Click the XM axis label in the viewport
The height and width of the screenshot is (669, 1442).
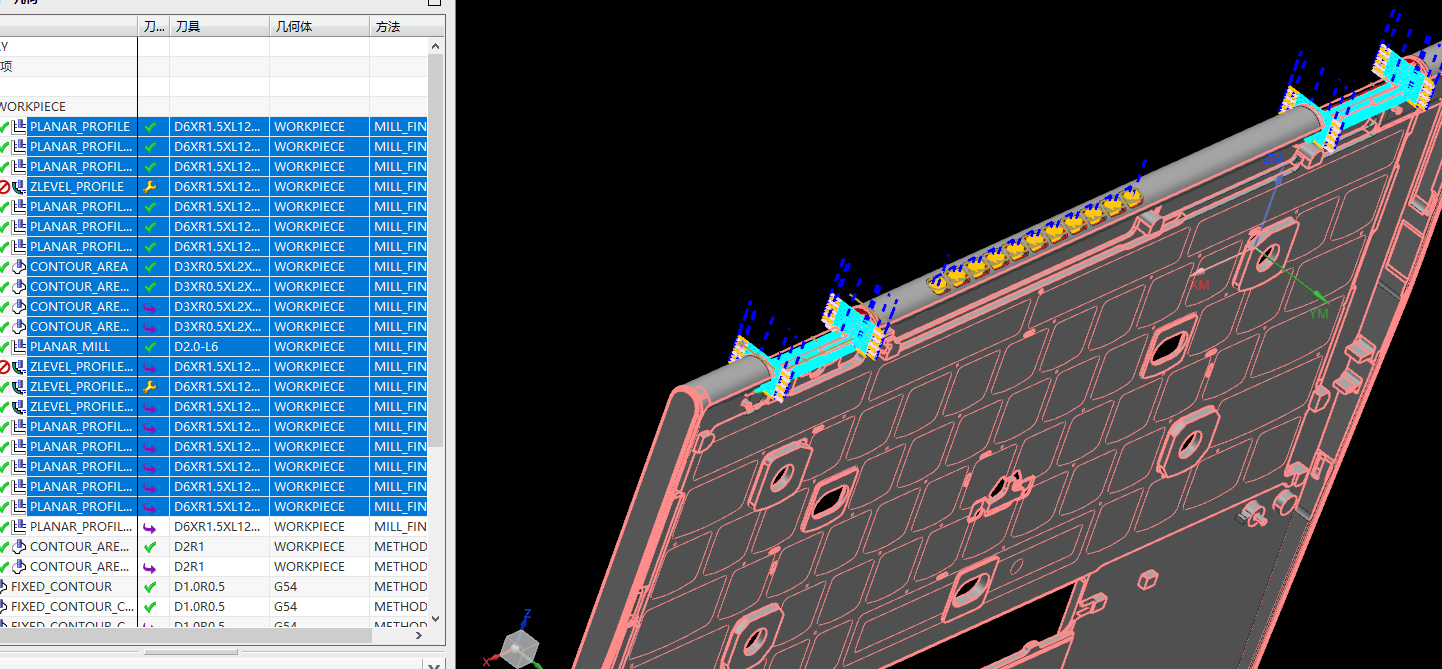(1200, 285)
